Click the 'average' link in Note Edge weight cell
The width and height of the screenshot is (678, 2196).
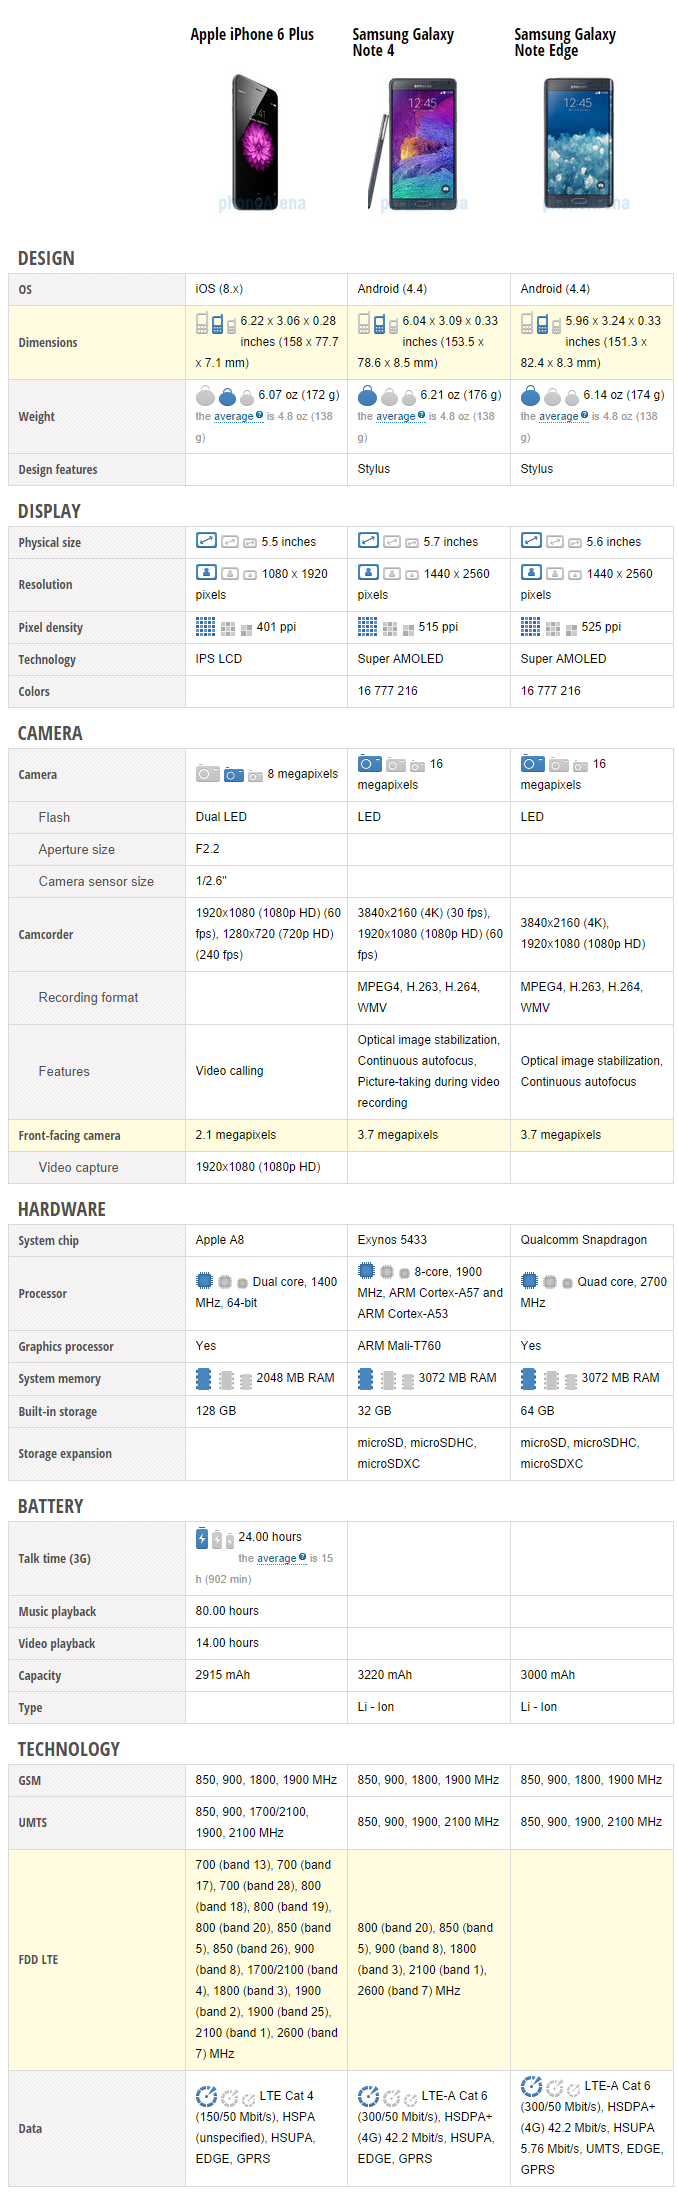click(x=559, y=416)
